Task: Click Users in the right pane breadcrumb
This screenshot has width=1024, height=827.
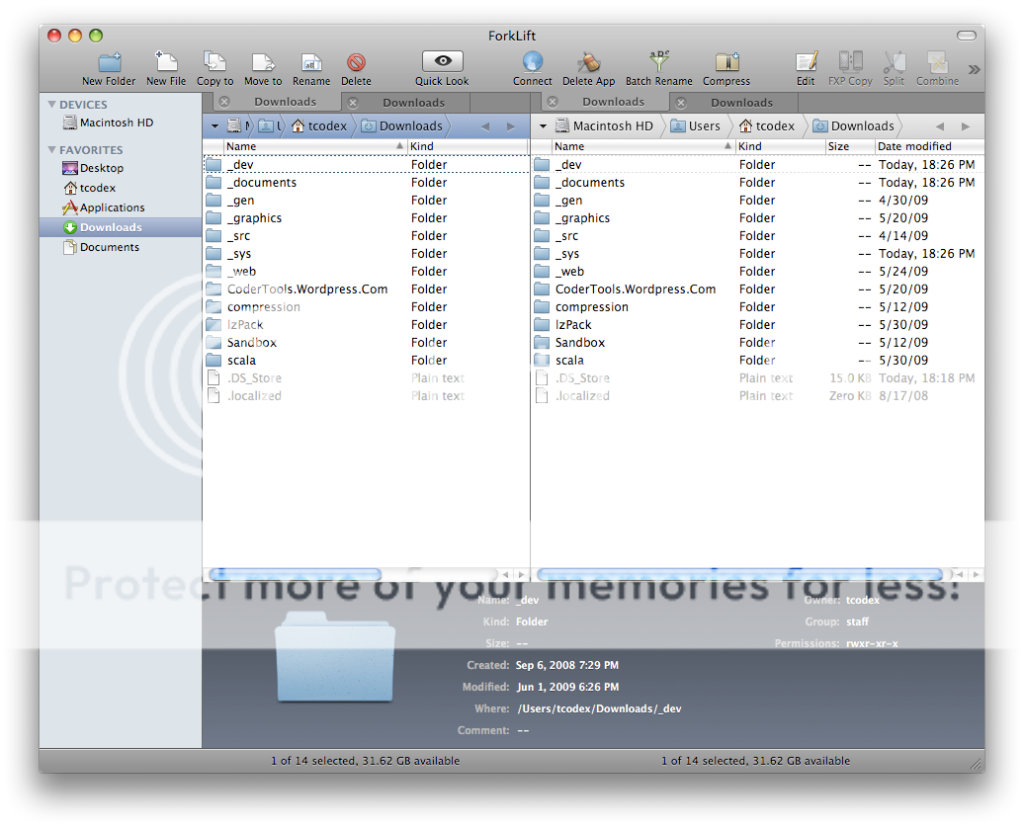Action: pos(696,126)
